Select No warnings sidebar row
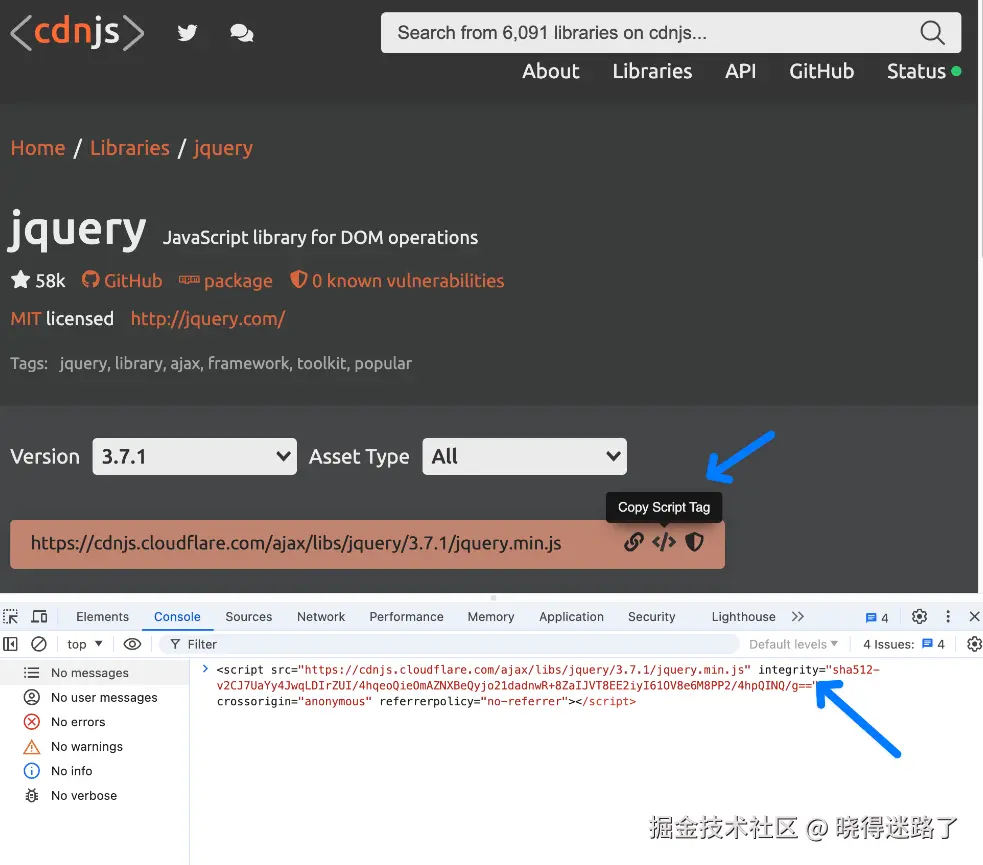983x865 pixels. [94, 746]
